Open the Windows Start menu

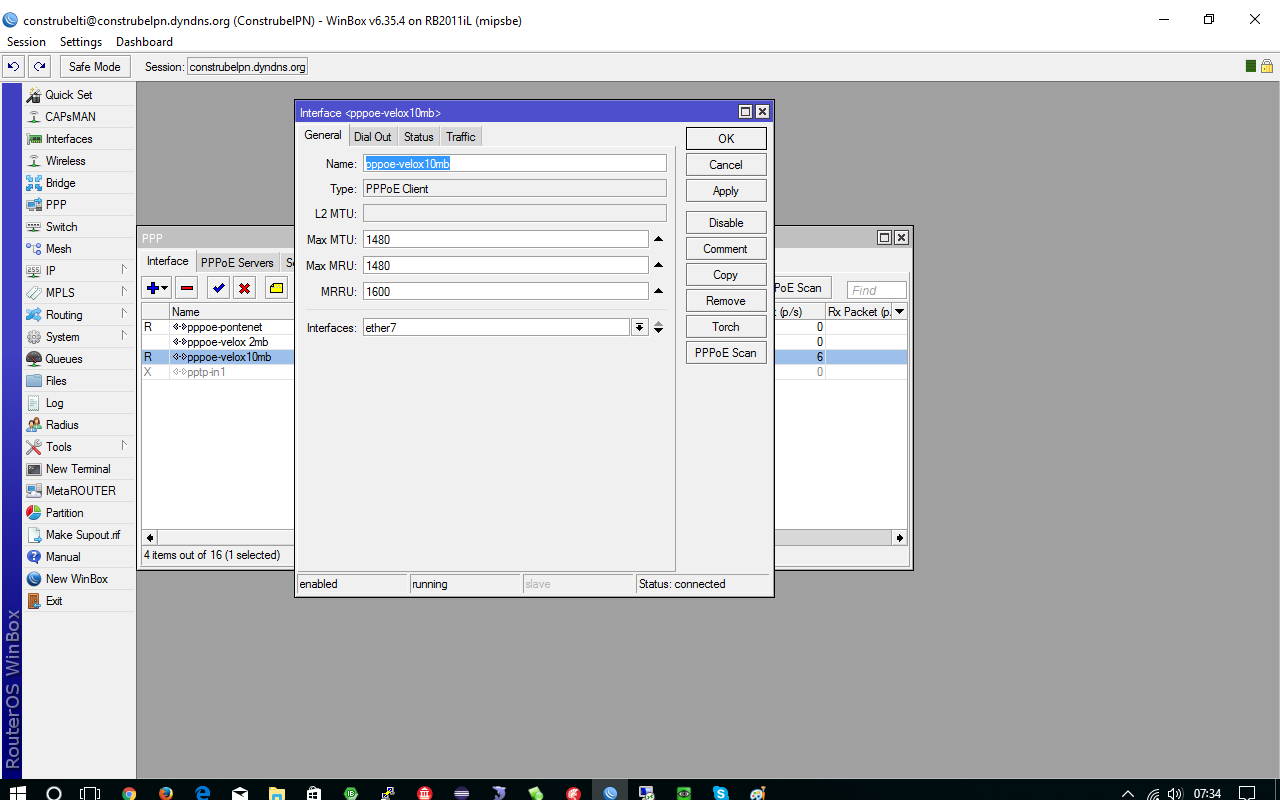pos(18,793)
